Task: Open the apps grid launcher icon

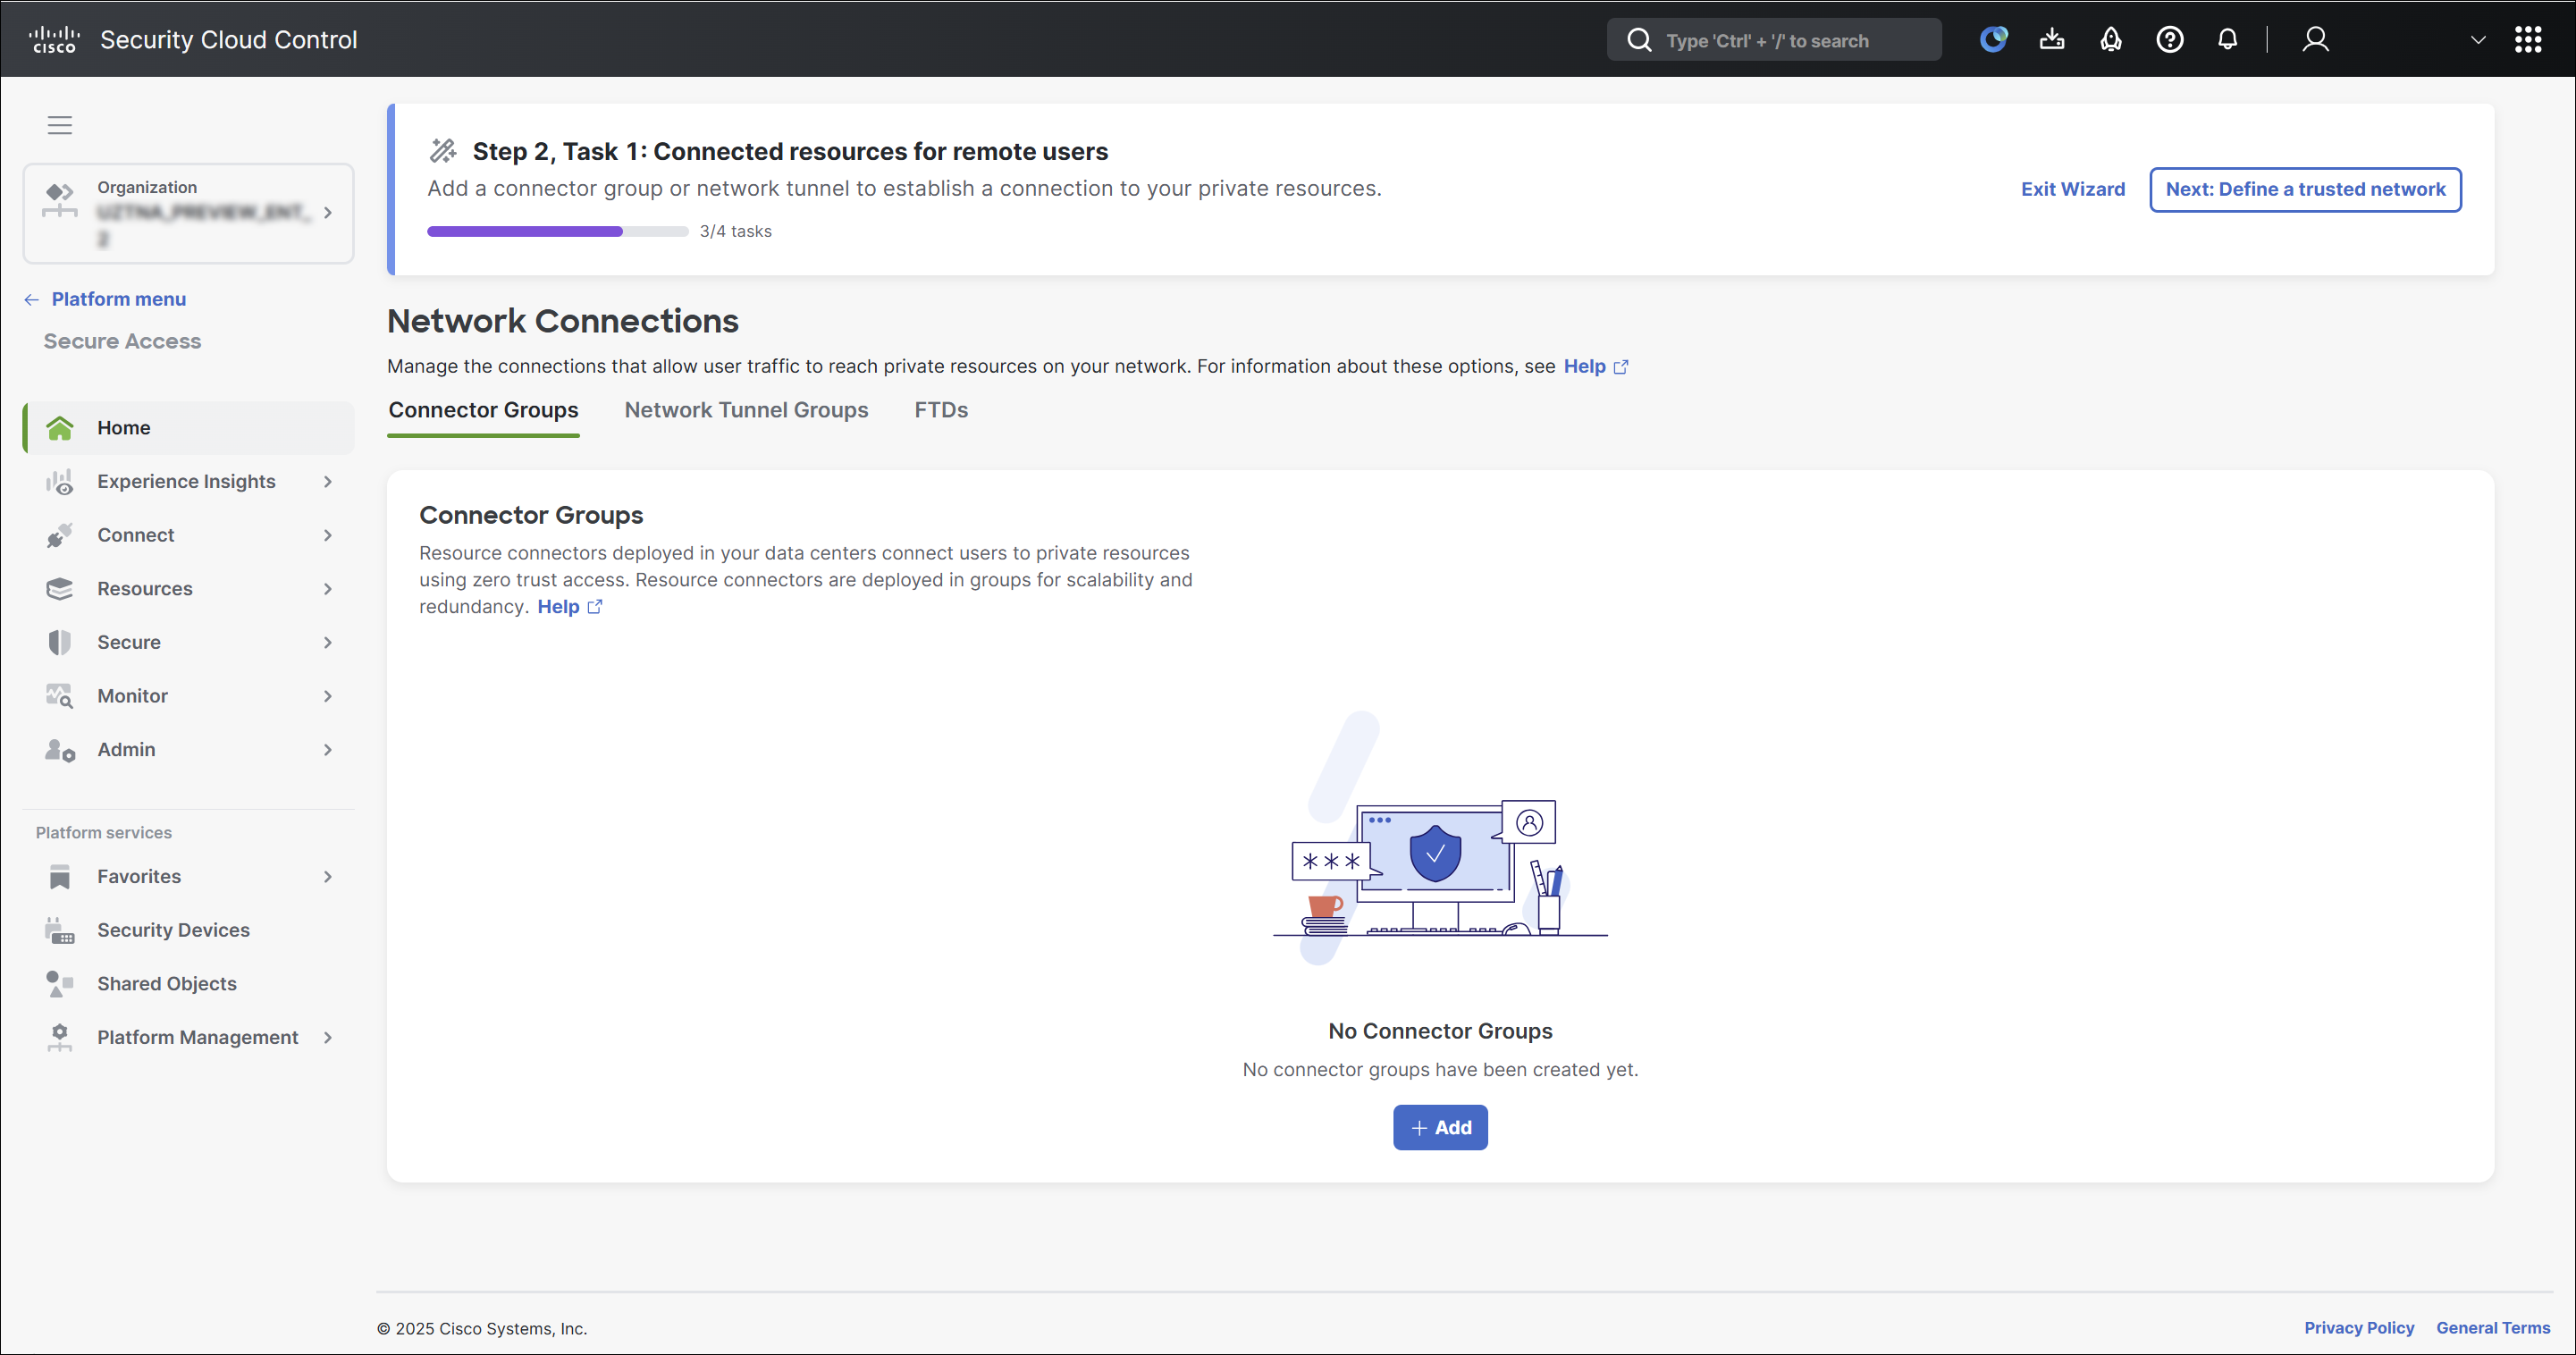Action: click(x=2528, y=39)
